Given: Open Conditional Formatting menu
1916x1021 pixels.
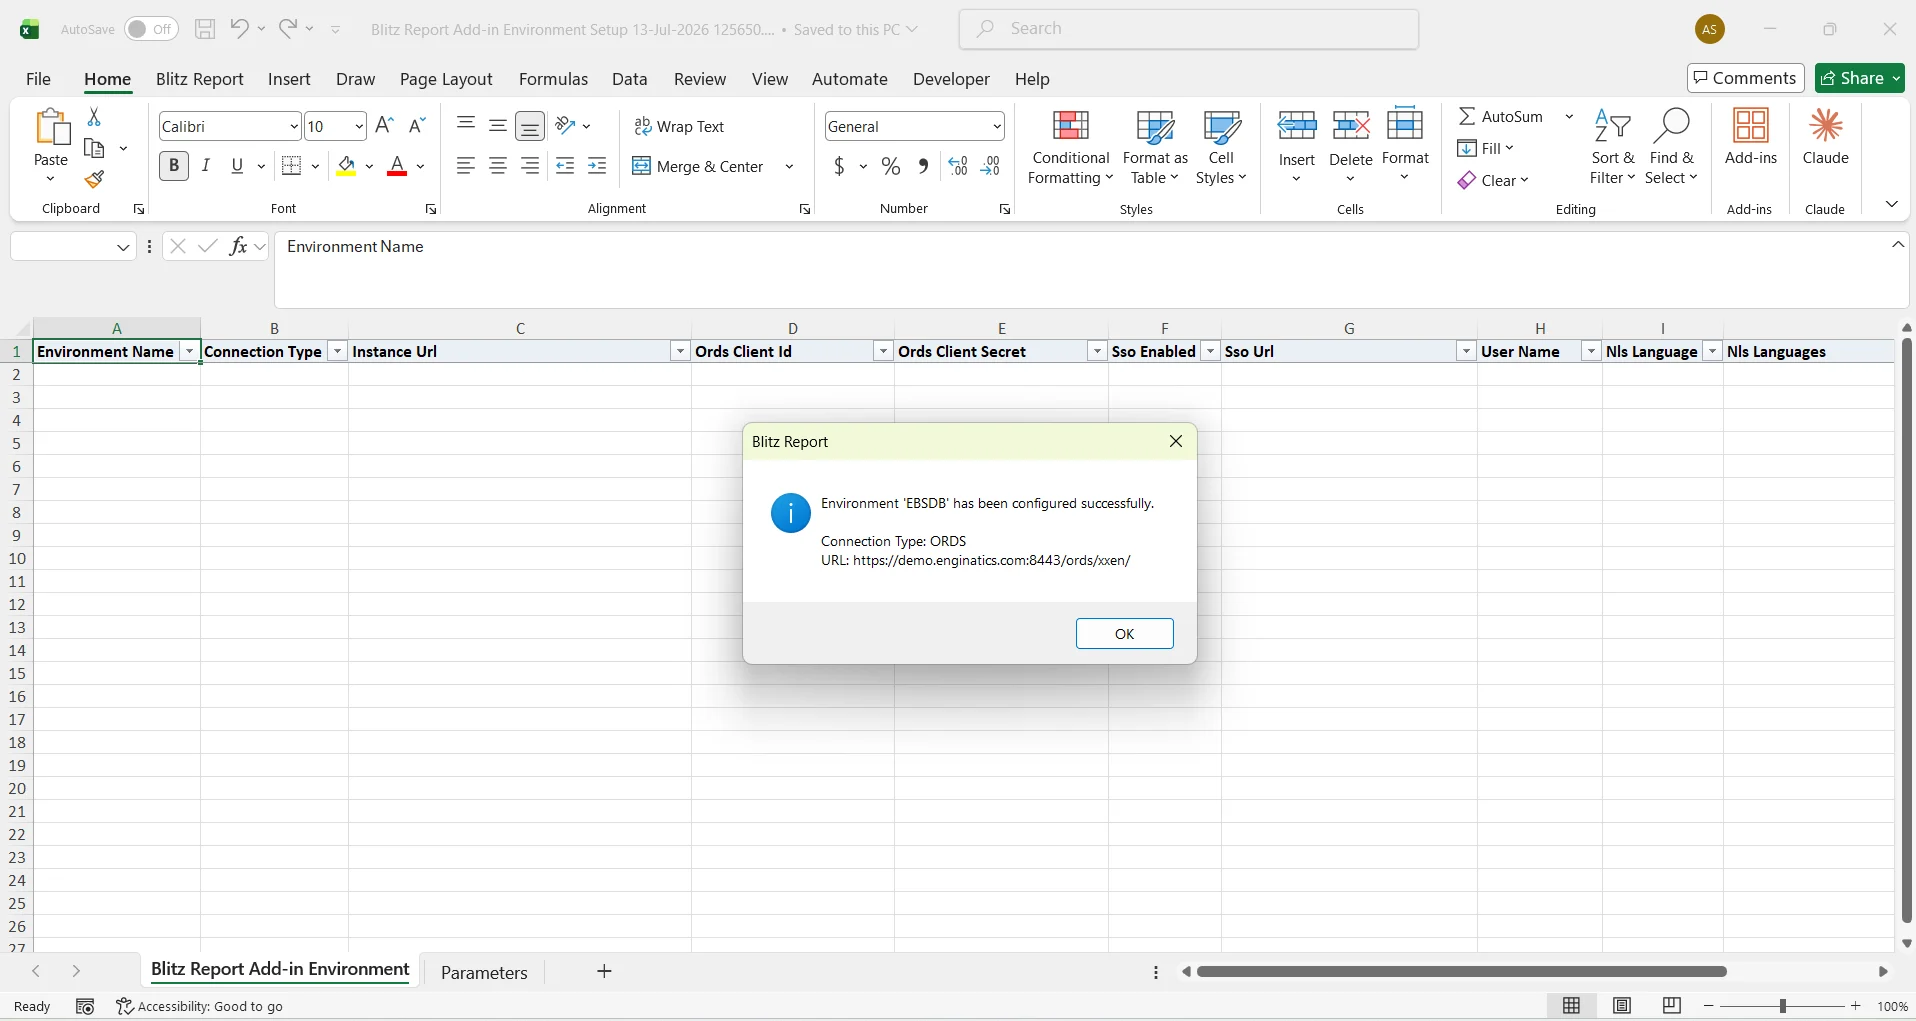Looking at the screenshot, I should coord(1071,148).
